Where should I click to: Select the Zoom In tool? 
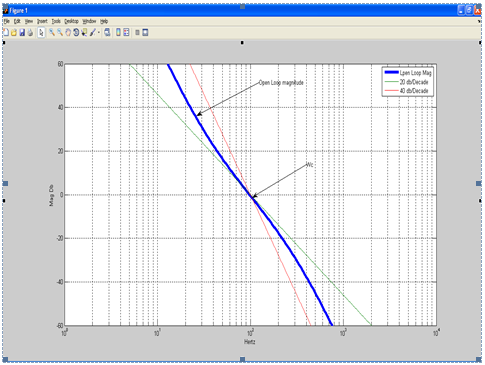[52, 32]
